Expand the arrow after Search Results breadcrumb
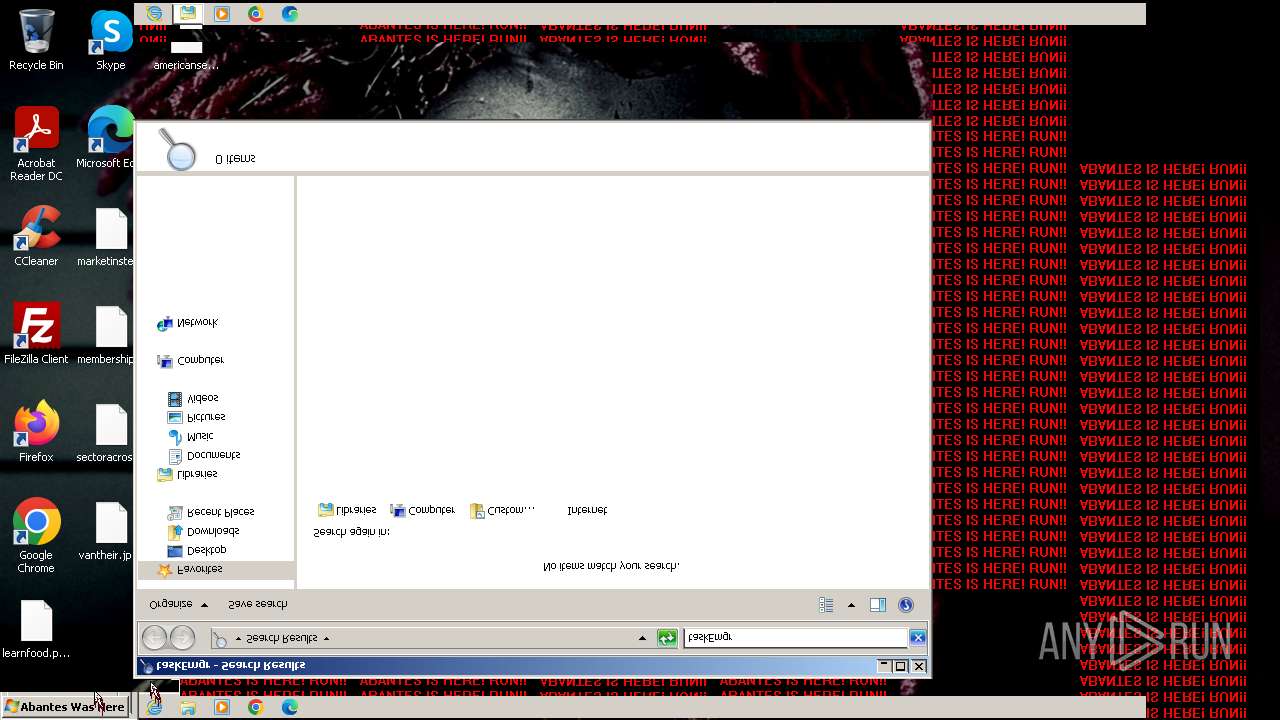 (326, 638)
